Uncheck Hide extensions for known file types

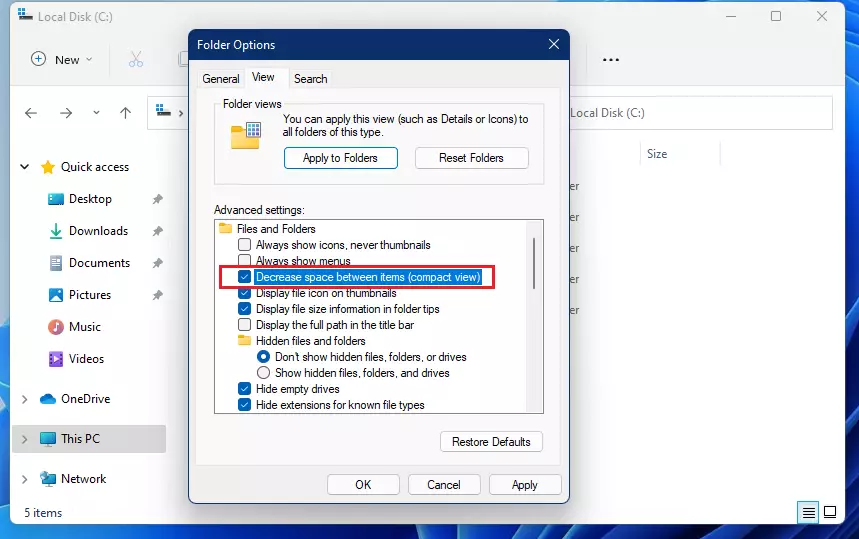[245, 405]
